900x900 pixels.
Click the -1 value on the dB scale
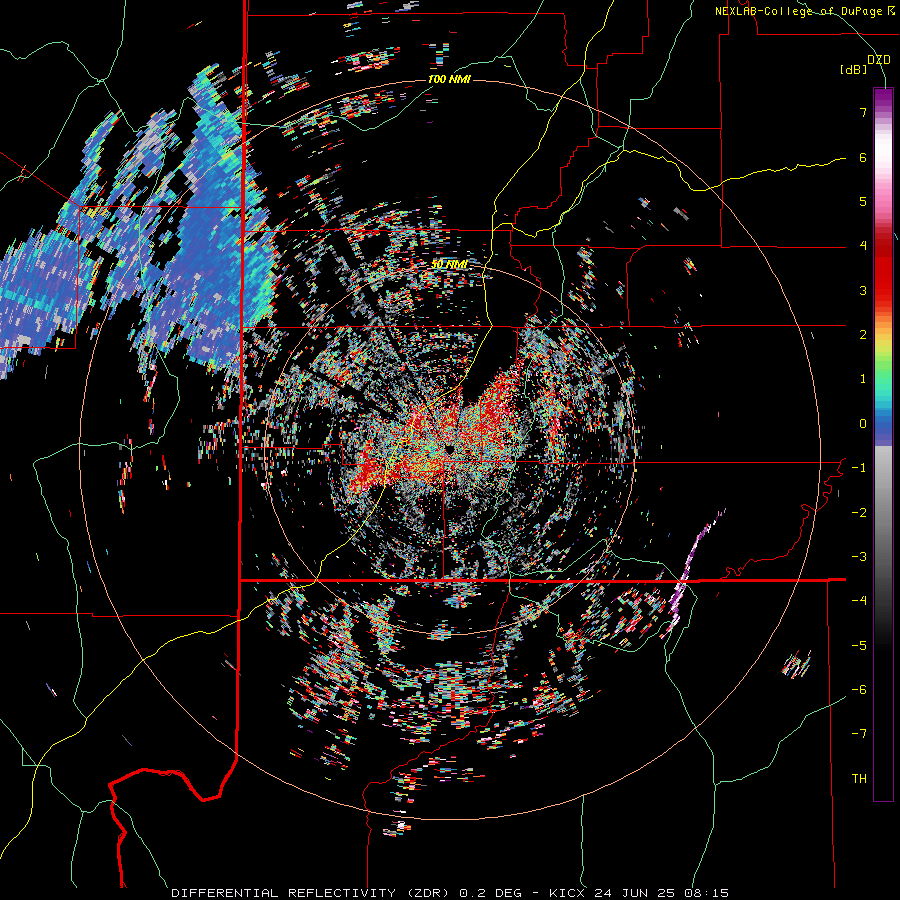tap(859, 468)
